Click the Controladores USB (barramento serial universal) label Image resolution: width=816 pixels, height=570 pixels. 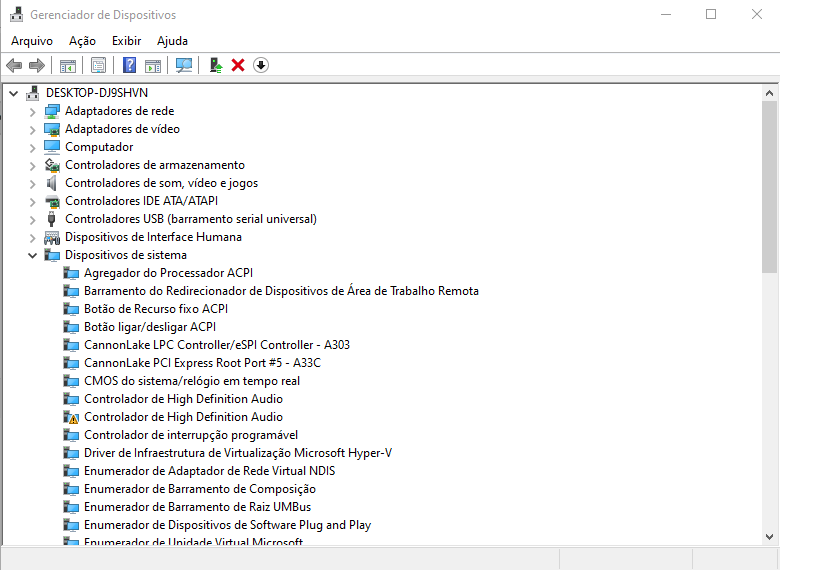[191, 219]
